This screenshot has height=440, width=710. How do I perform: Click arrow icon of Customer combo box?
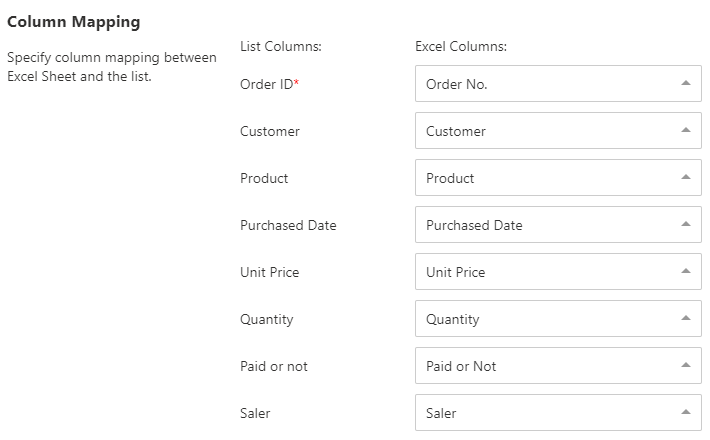point(686,130)
